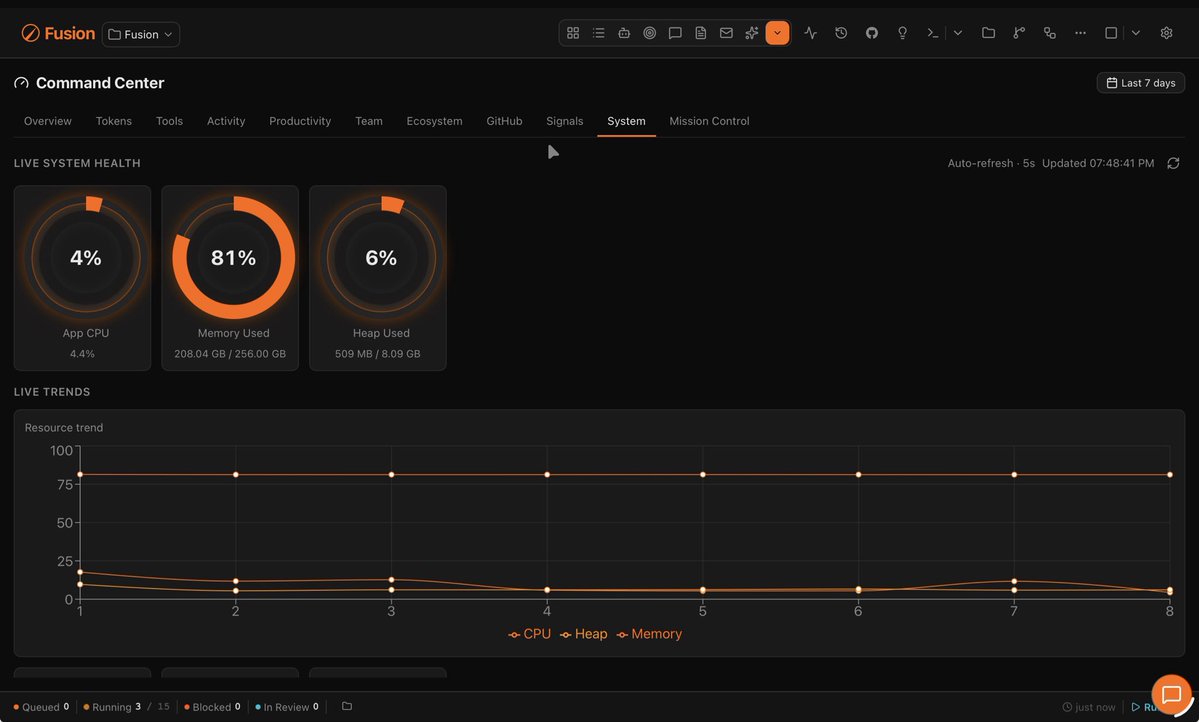This screenshot has height=722, width=1199.
Task: Open the robot agents icon
Action: [624, 33]
